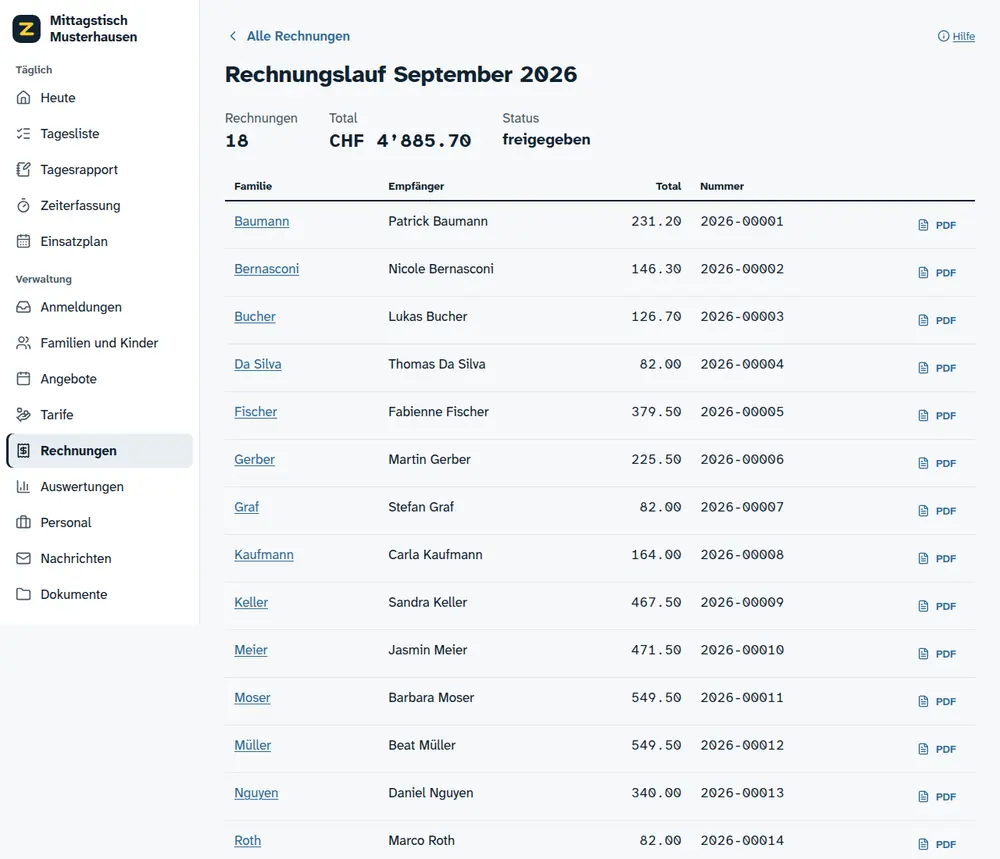Viewport: 1000px width, 859px height.
Task: Download PDF for invoice 2026-00003
Action: 937,320
